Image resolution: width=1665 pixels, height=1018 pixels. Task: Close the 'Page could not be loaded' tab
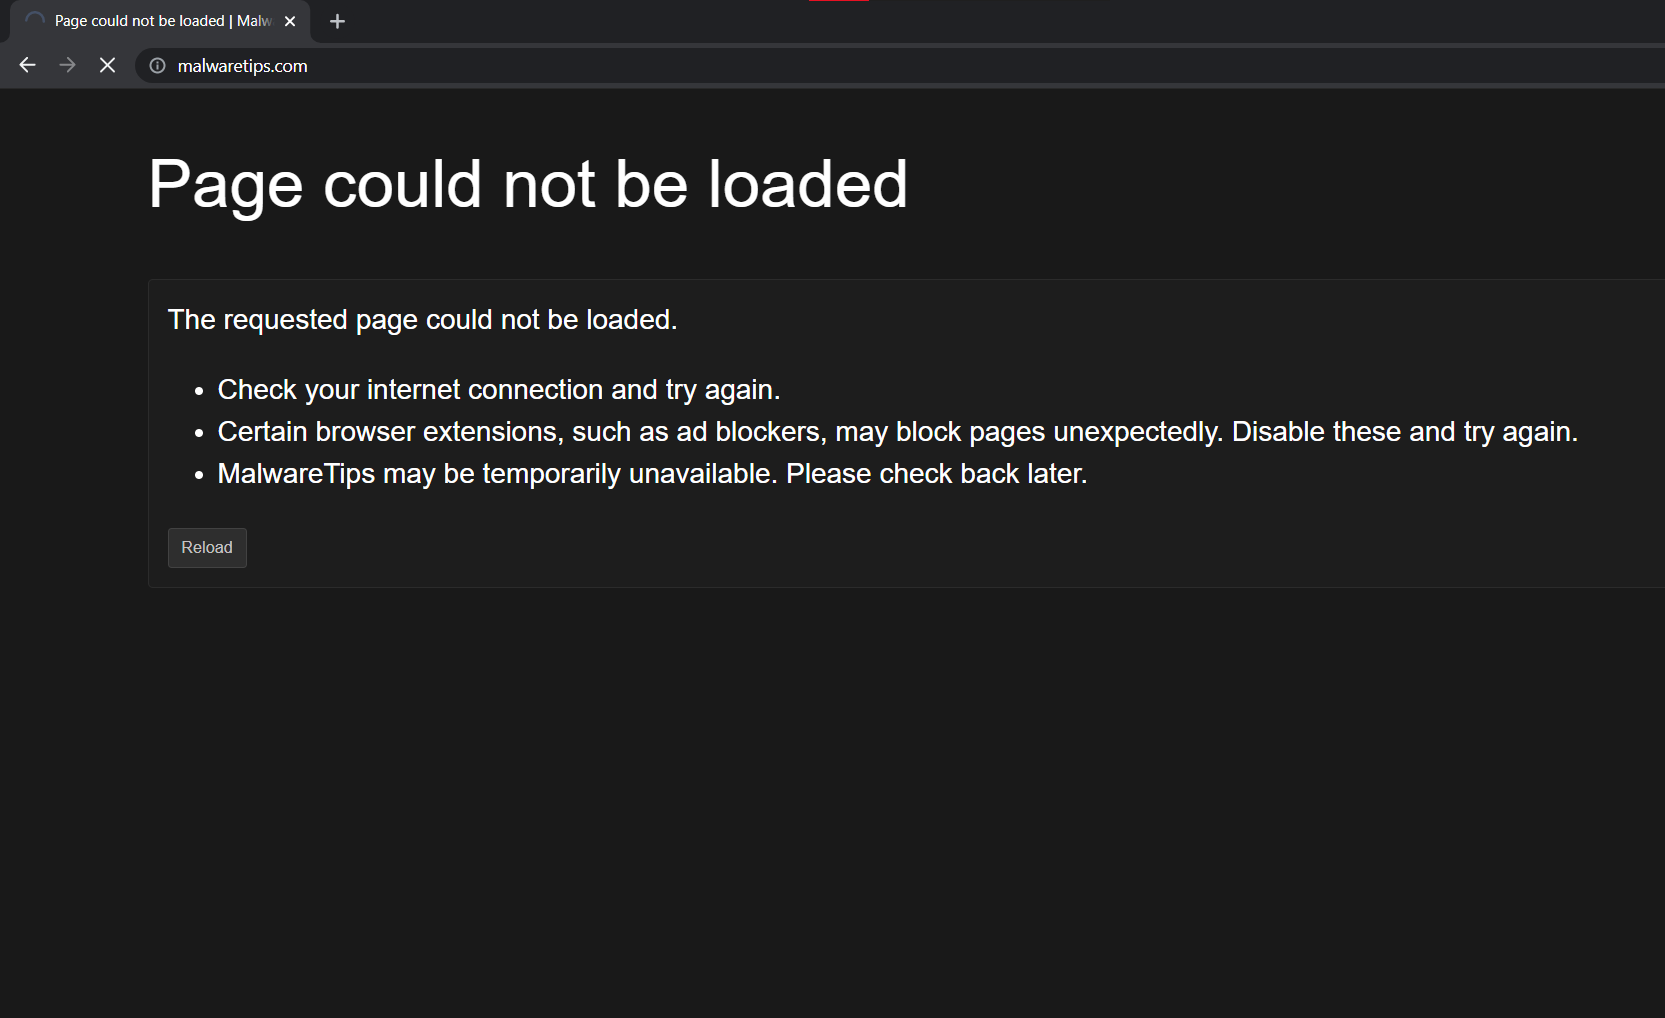pyautogui.click(x=290, y=21)
